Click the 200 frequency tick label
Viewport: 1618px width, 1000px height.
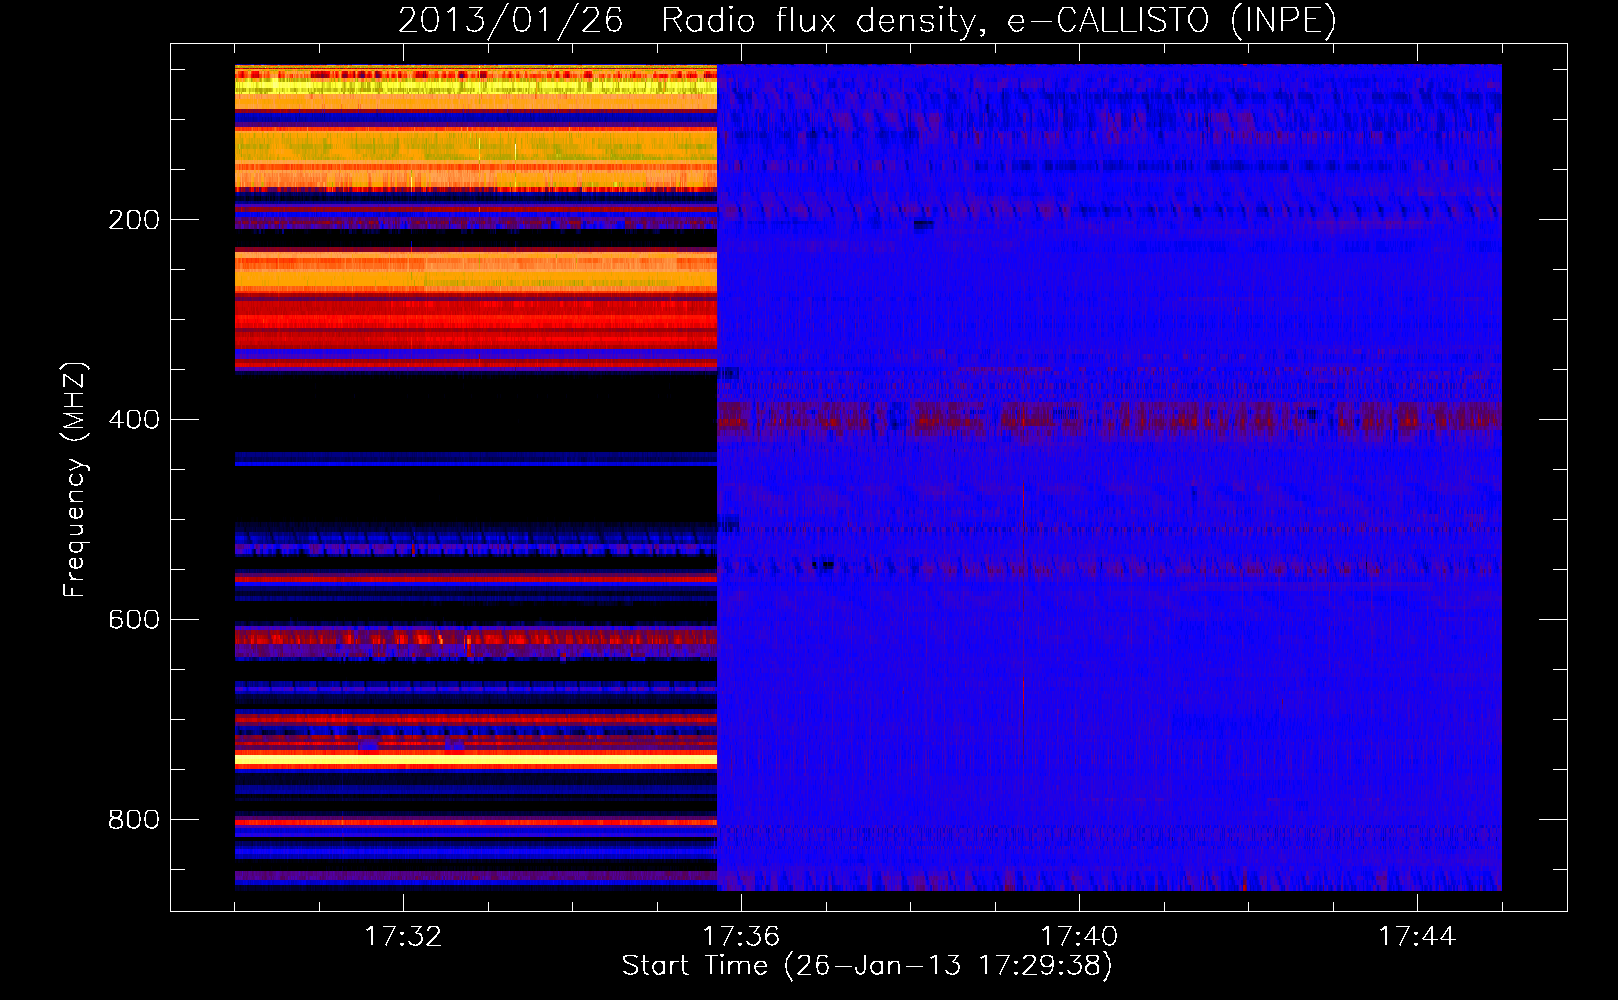[134, 220]
